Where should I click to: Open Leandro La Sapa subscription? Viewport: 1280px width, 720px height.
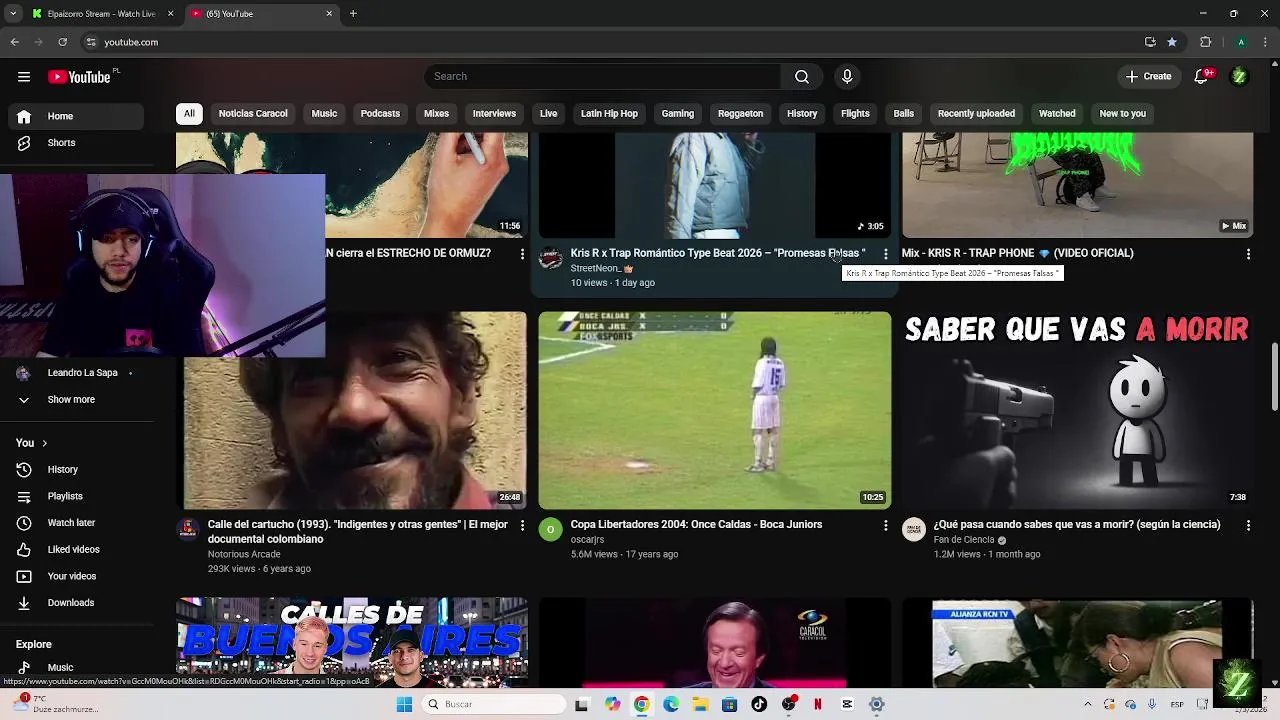tap(82, 373)
